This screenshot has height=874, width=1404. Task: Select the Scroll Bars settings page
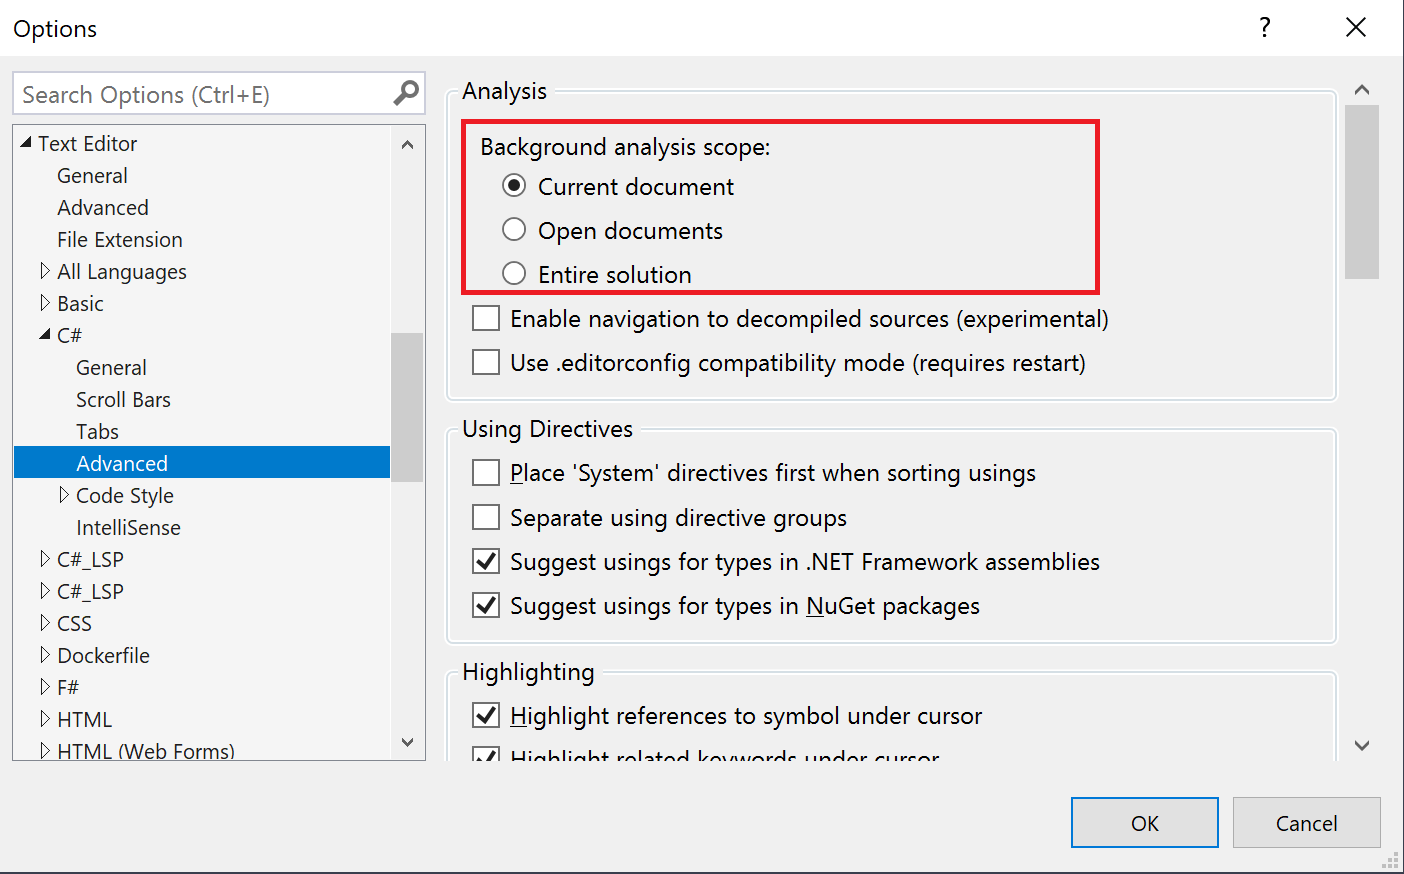(123, 399)
